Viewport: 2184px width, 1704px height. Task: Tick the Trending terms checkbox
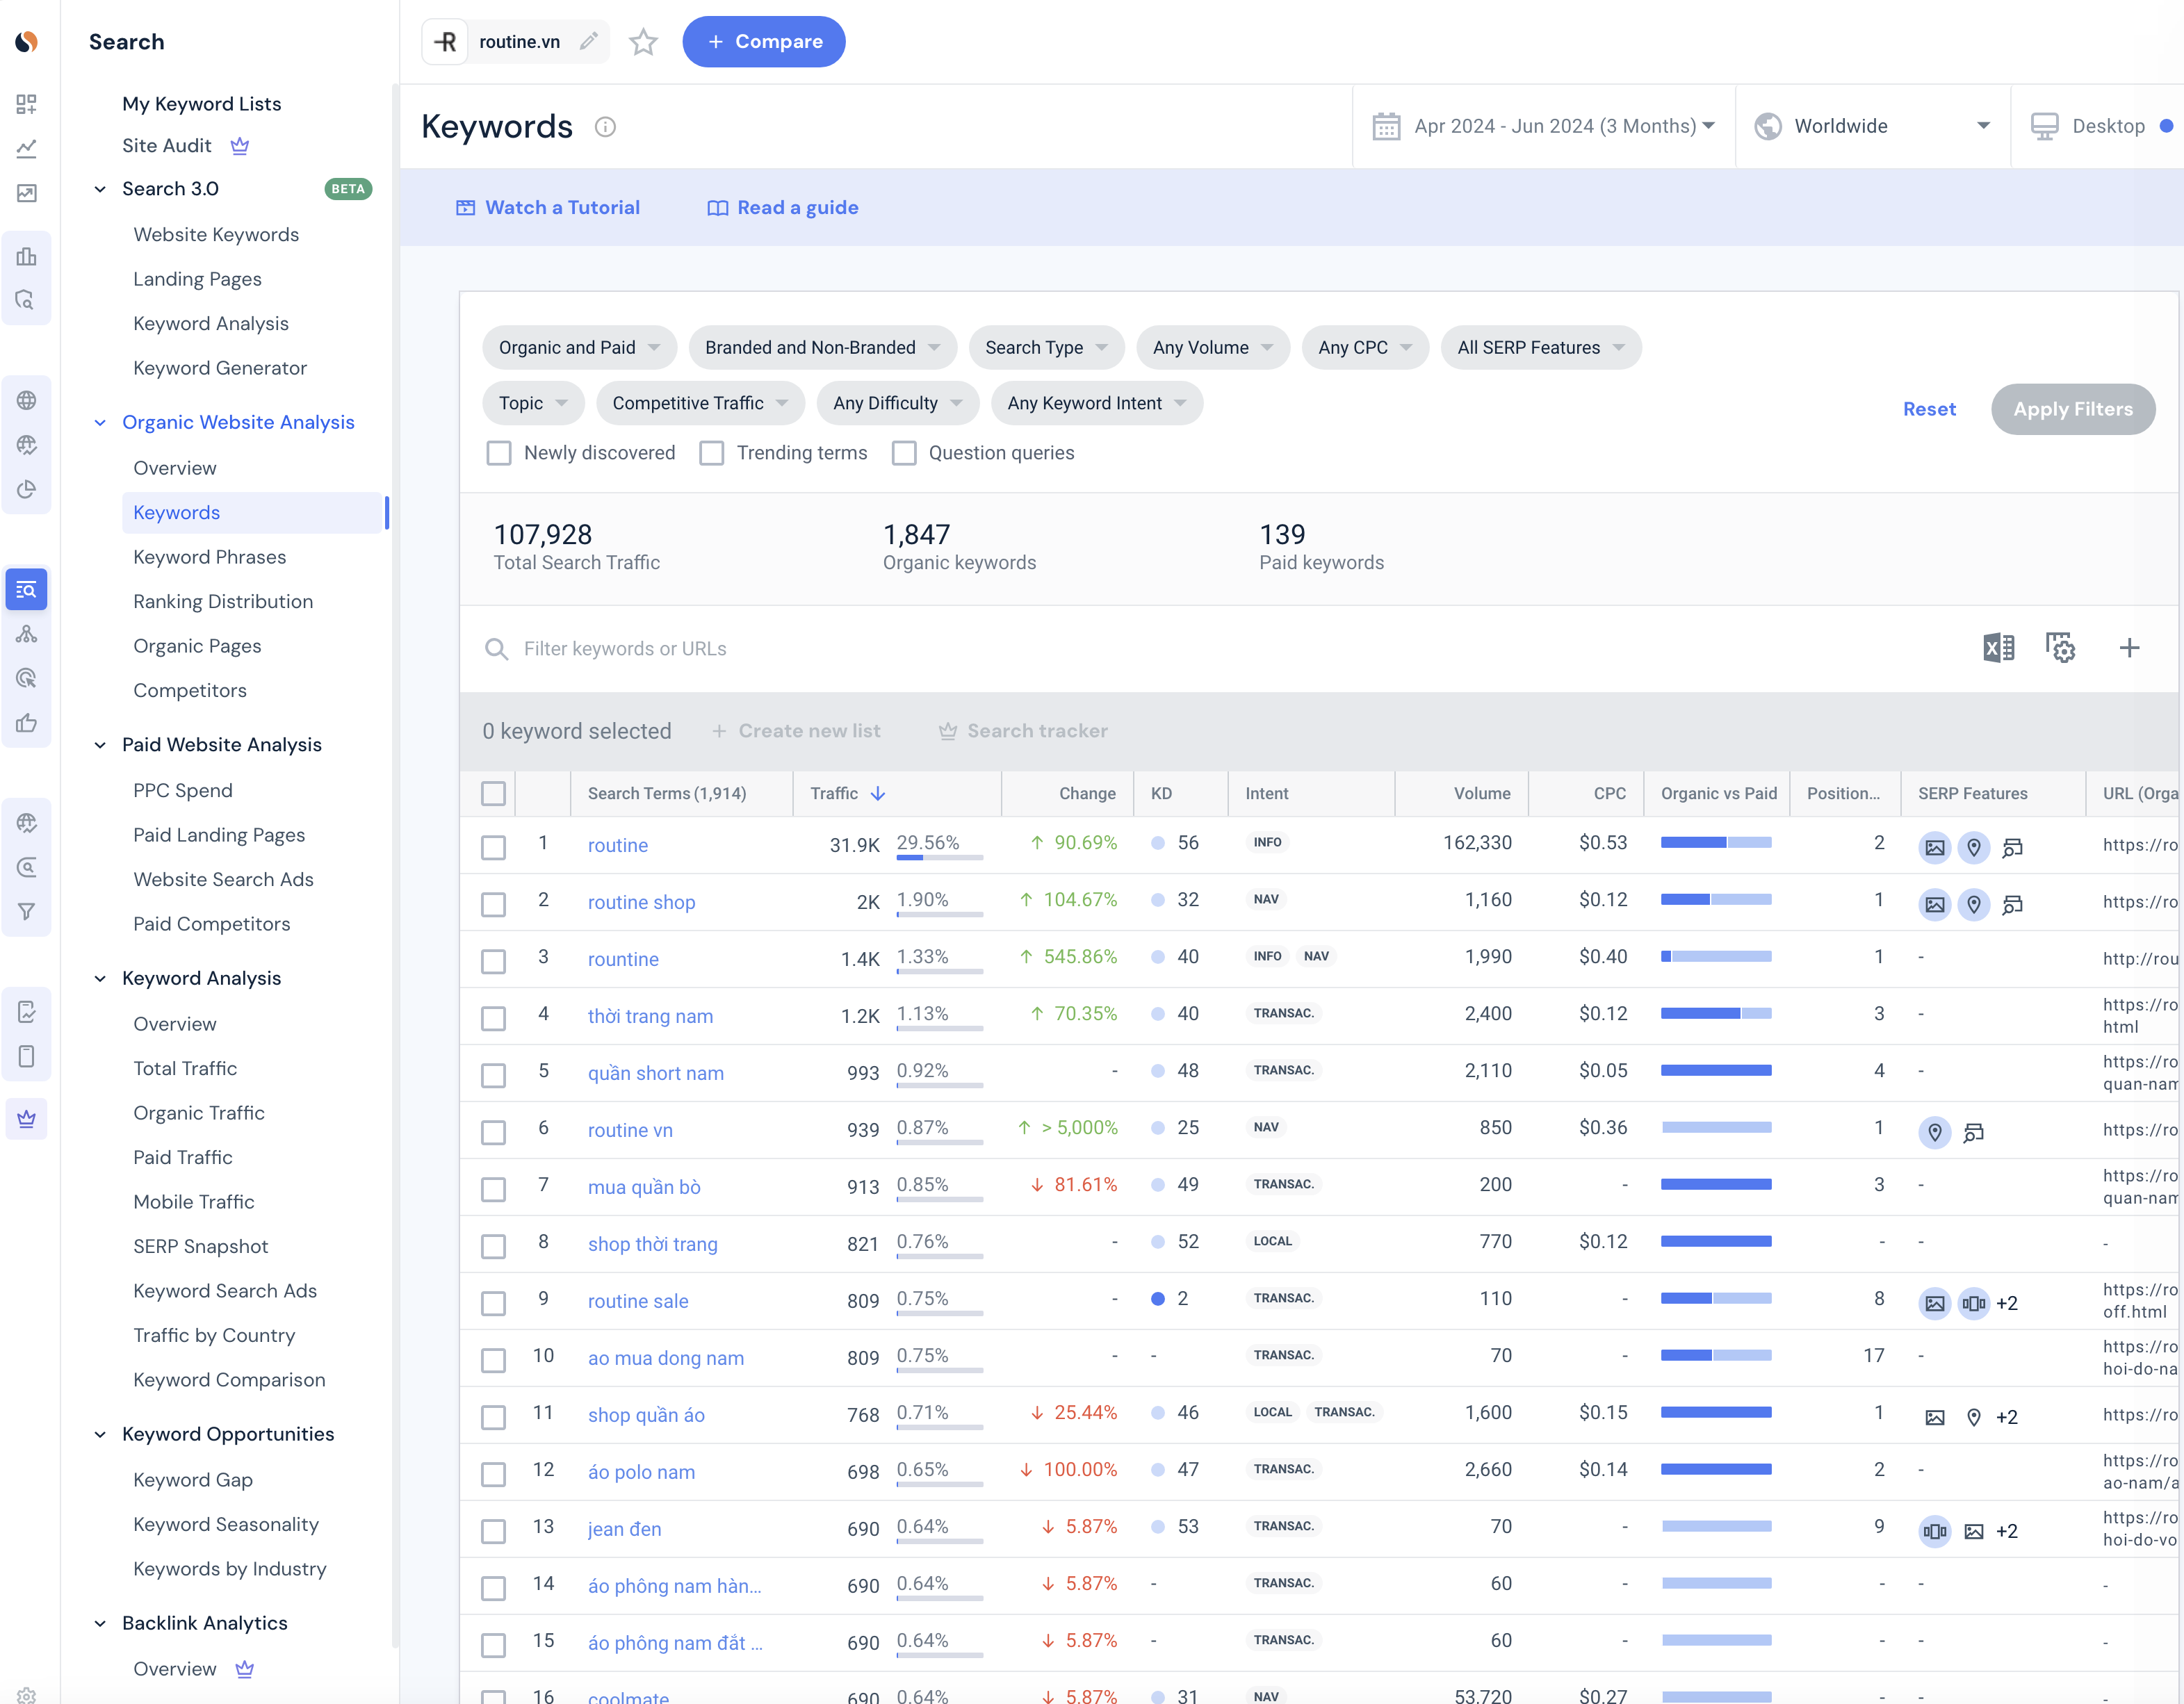click(x=712, y=453)
